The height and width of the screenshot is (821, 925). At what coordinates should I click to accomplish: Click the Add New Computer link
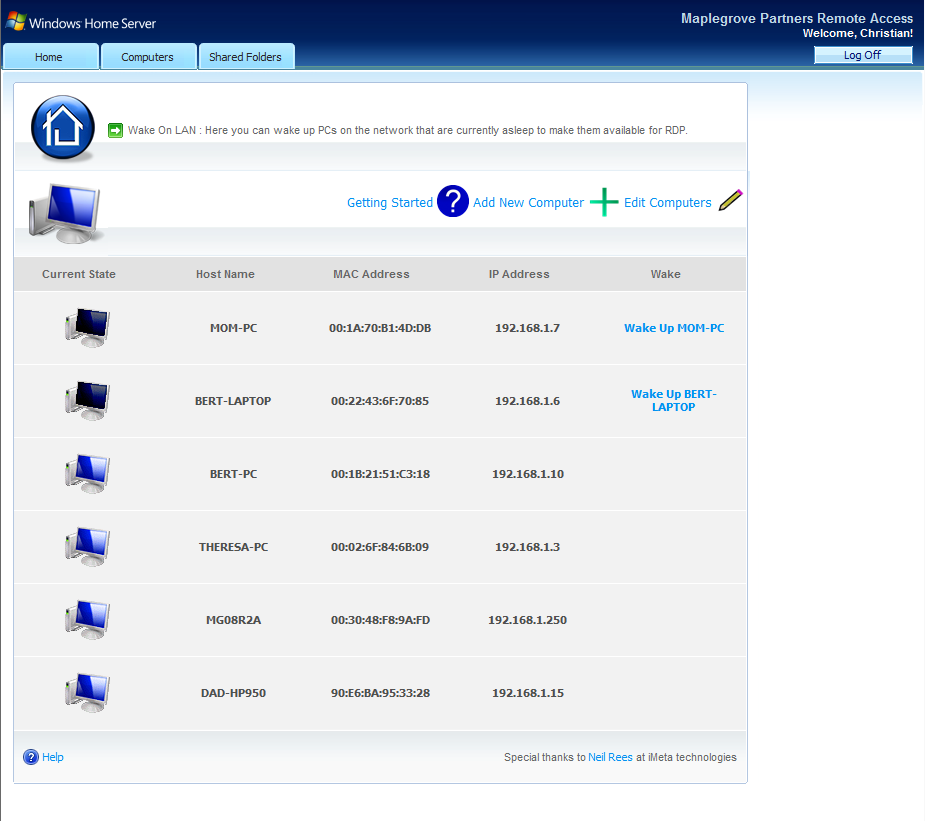[528, 203]
